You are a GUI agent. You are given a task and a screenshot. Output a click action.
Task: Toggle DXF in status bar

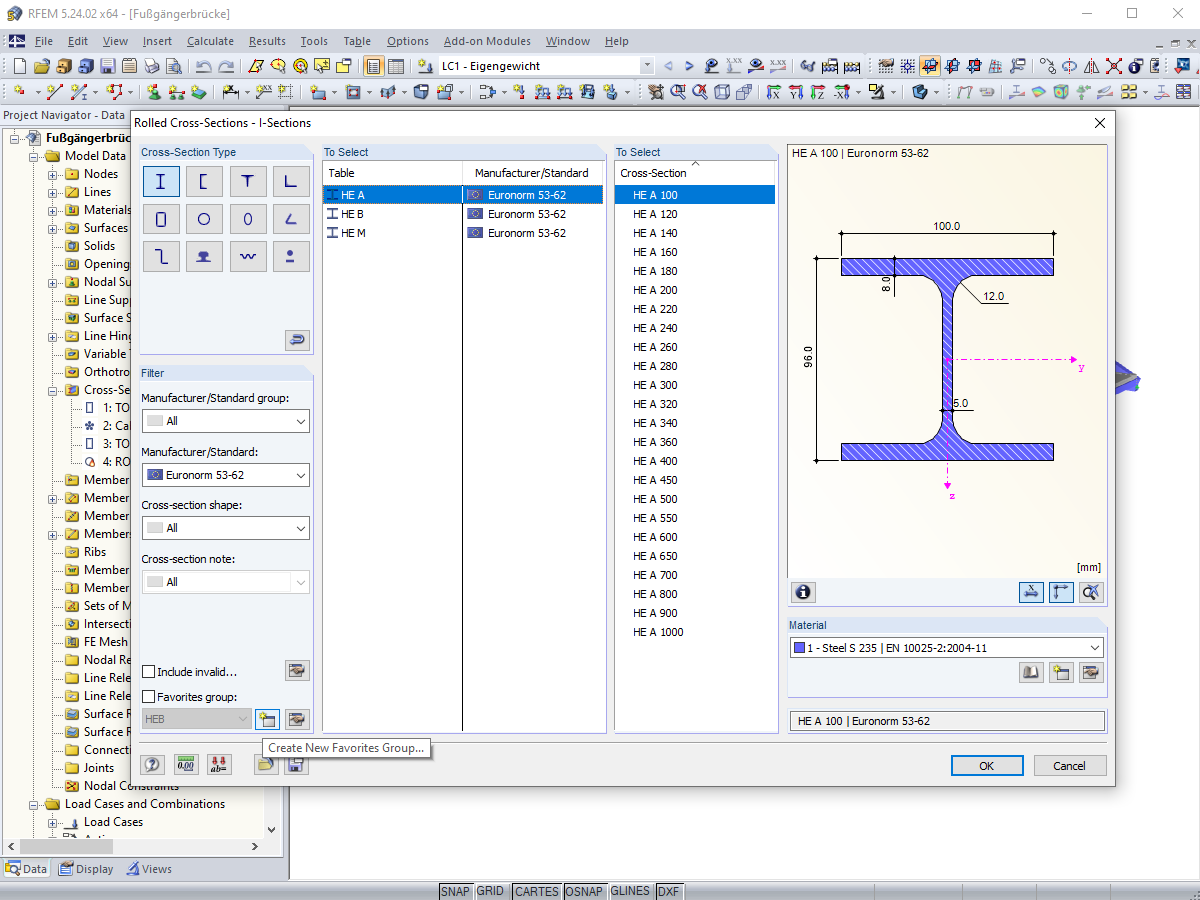click(669, 891)
